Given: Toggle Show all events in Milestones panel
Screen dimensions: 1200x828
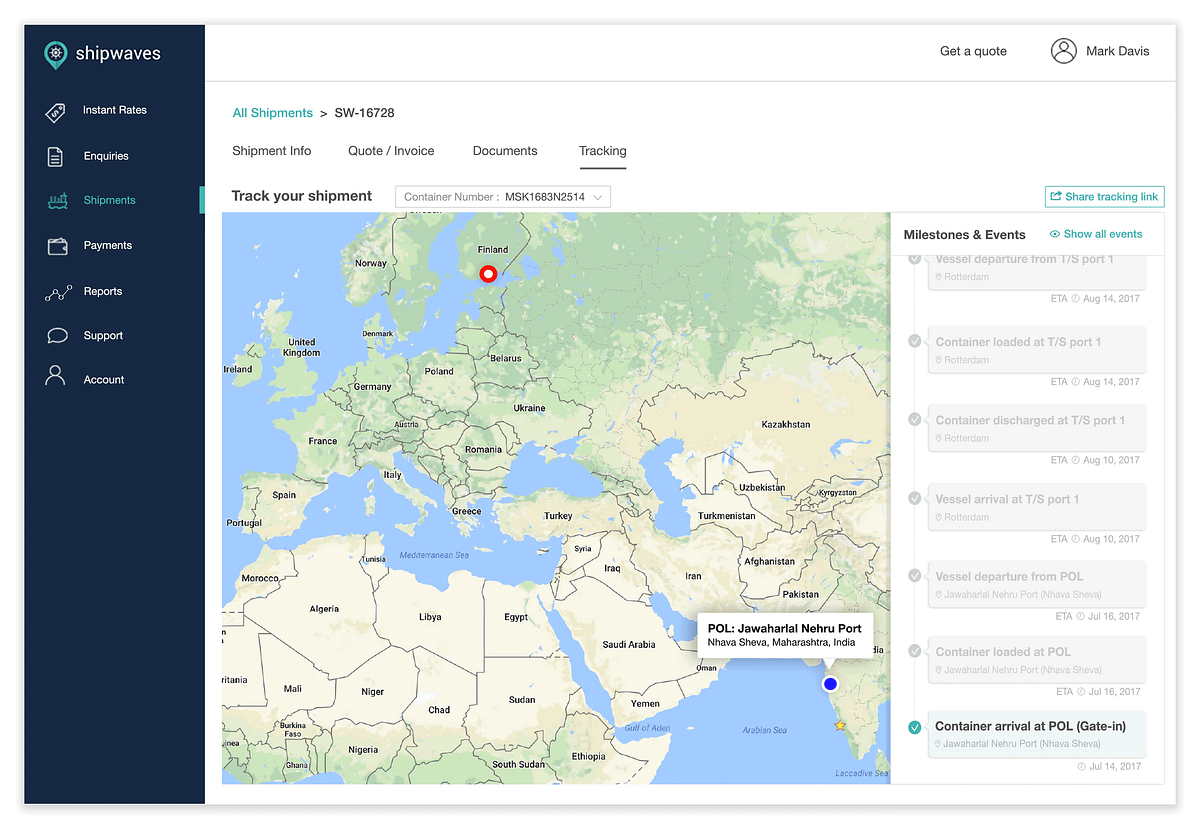Looking at the screenshot, I should (1095, 233).
